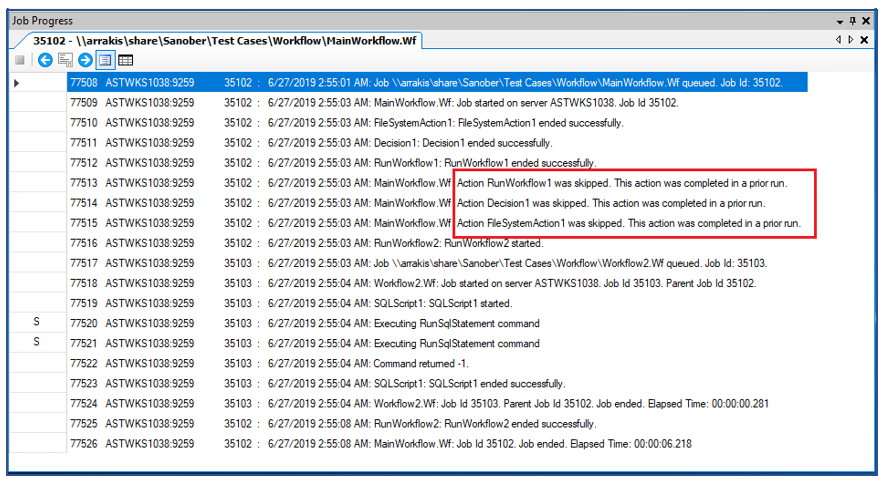Viewport: 887px width, 490px height.
Task: Click the S marker beside row 77521
Action: [37, 343]
